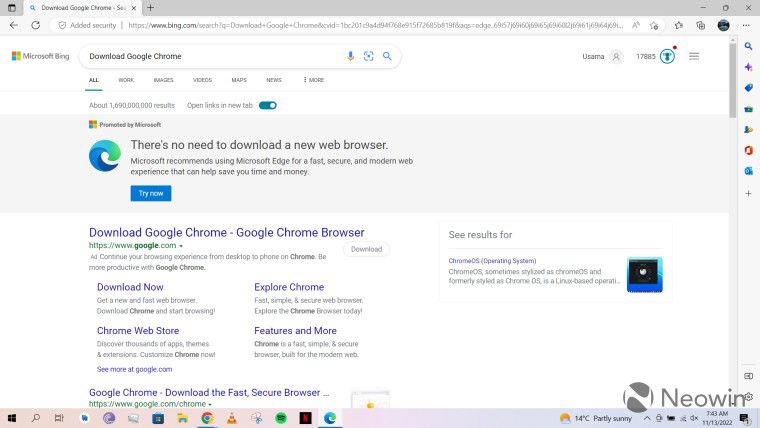Launch VLC from the taskbar
The width and height of the screenshot is (760, 428).
232,418
